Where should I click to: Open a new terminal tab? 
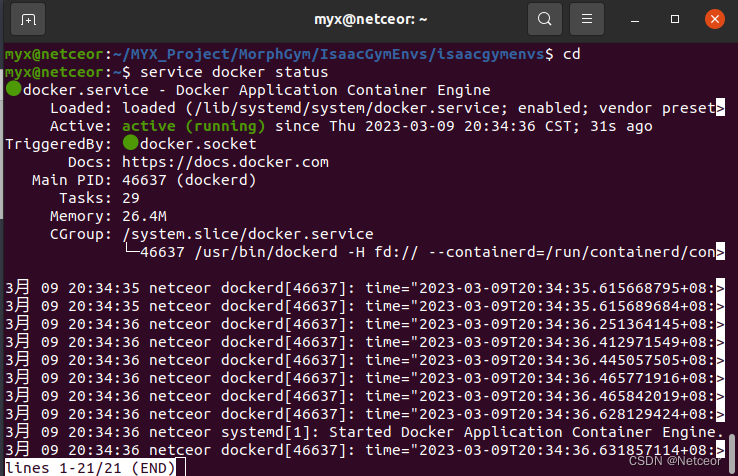28,18
